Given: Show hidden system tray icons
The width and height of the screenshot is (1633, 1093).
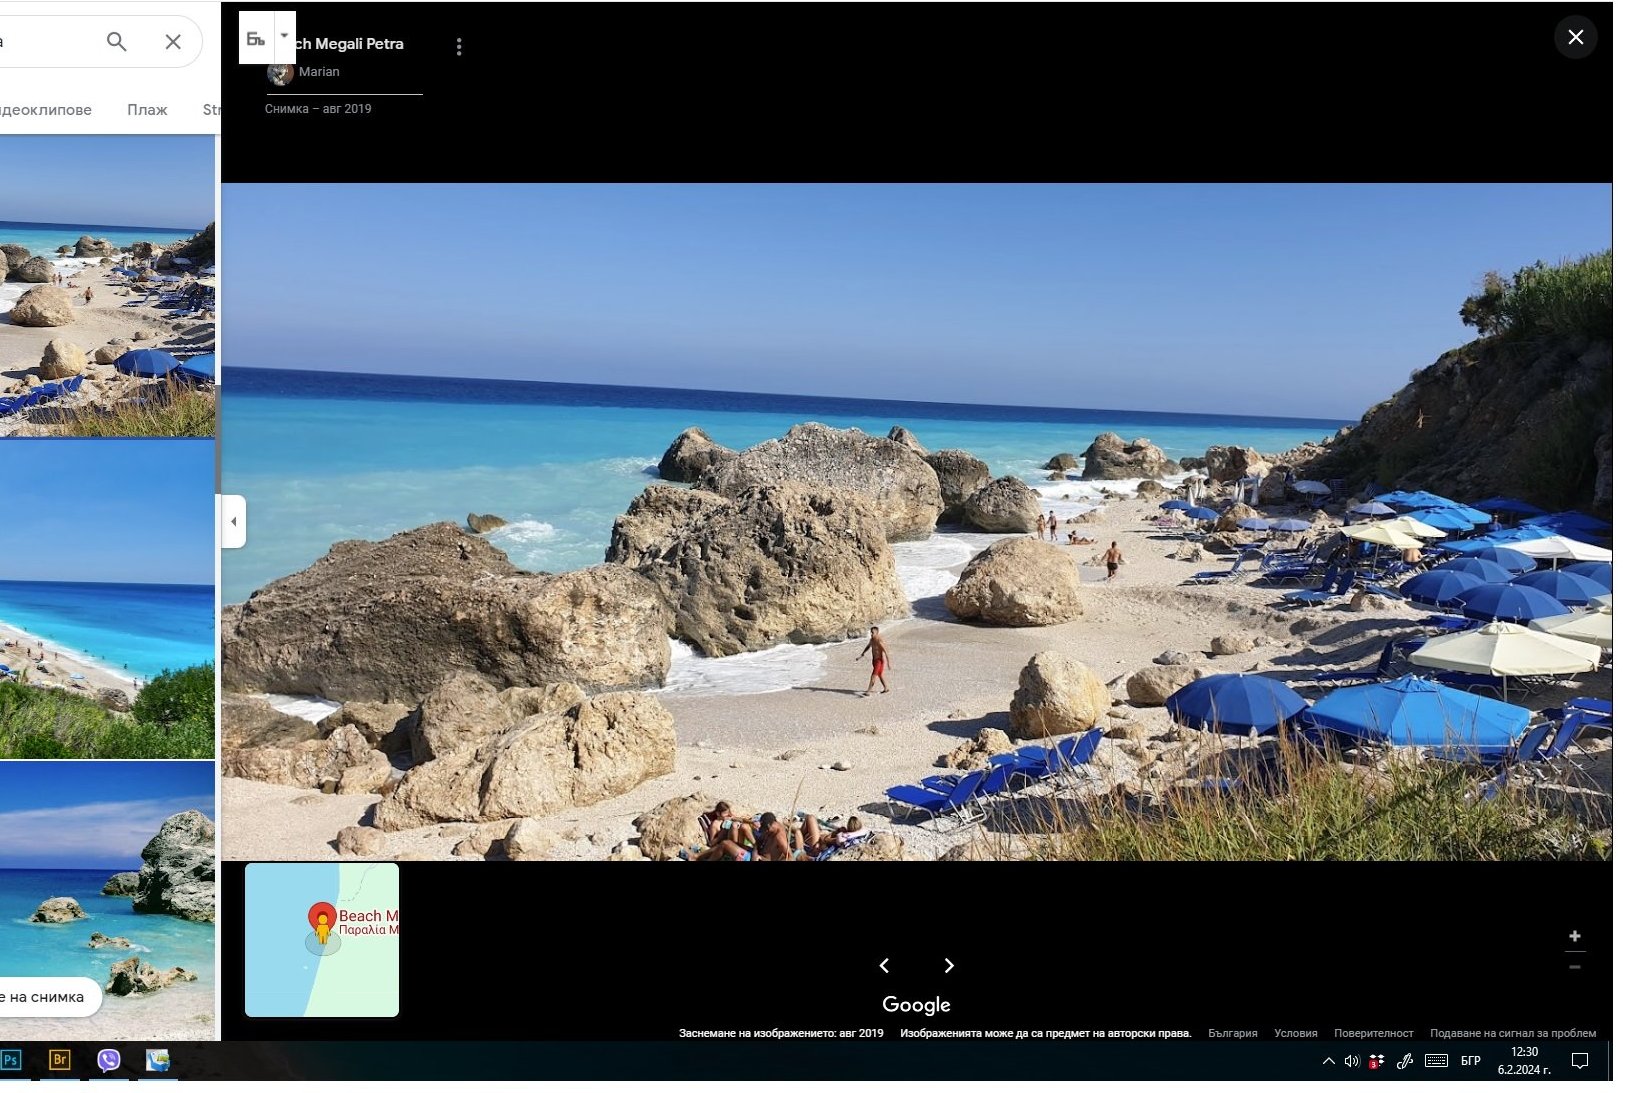Looking at the screenshot, I should tap(1328, 1061).
